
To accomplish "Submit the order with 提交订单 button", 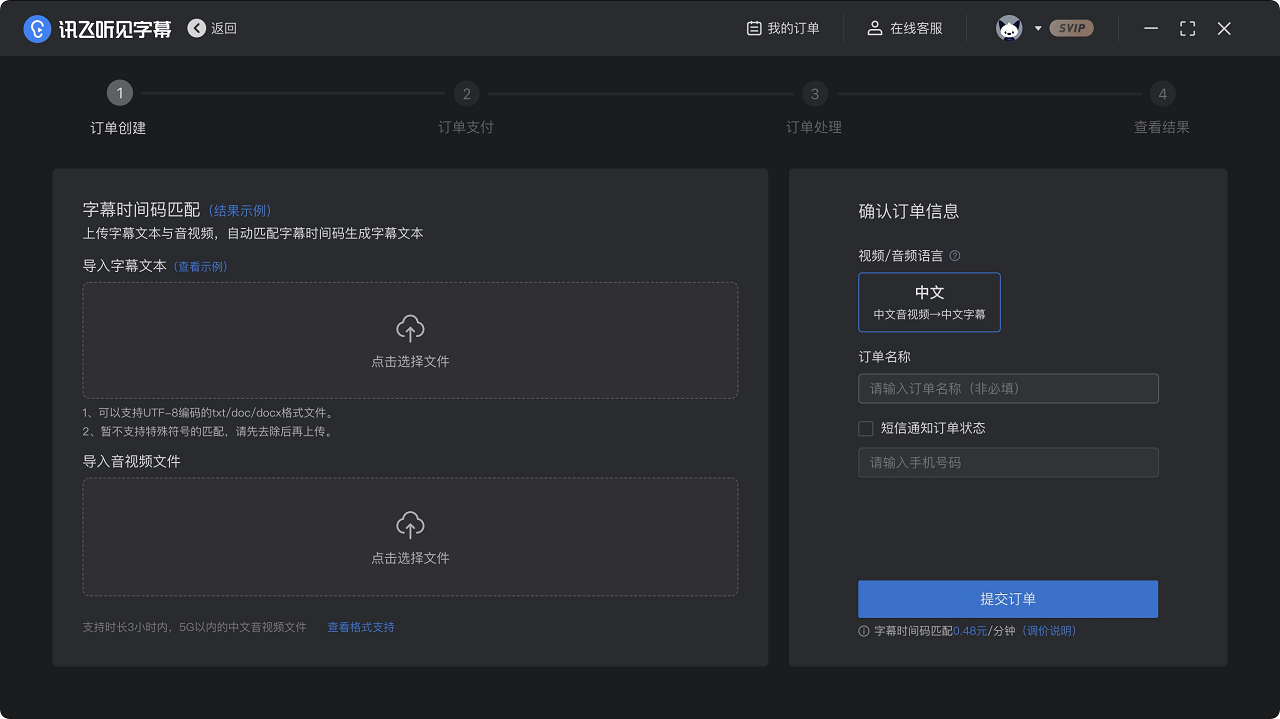I will 1008,599.
